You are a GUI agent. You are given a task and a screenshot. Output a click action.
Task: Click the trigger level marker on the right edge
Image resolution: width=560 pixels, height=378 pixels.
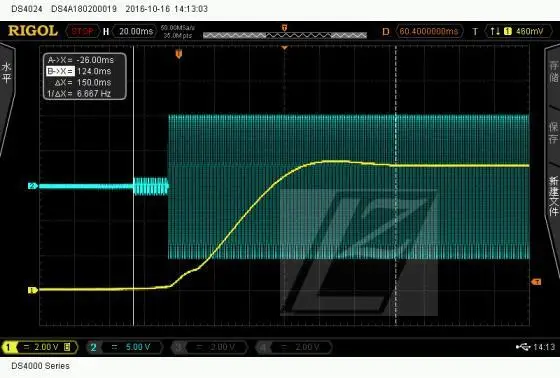536,282
